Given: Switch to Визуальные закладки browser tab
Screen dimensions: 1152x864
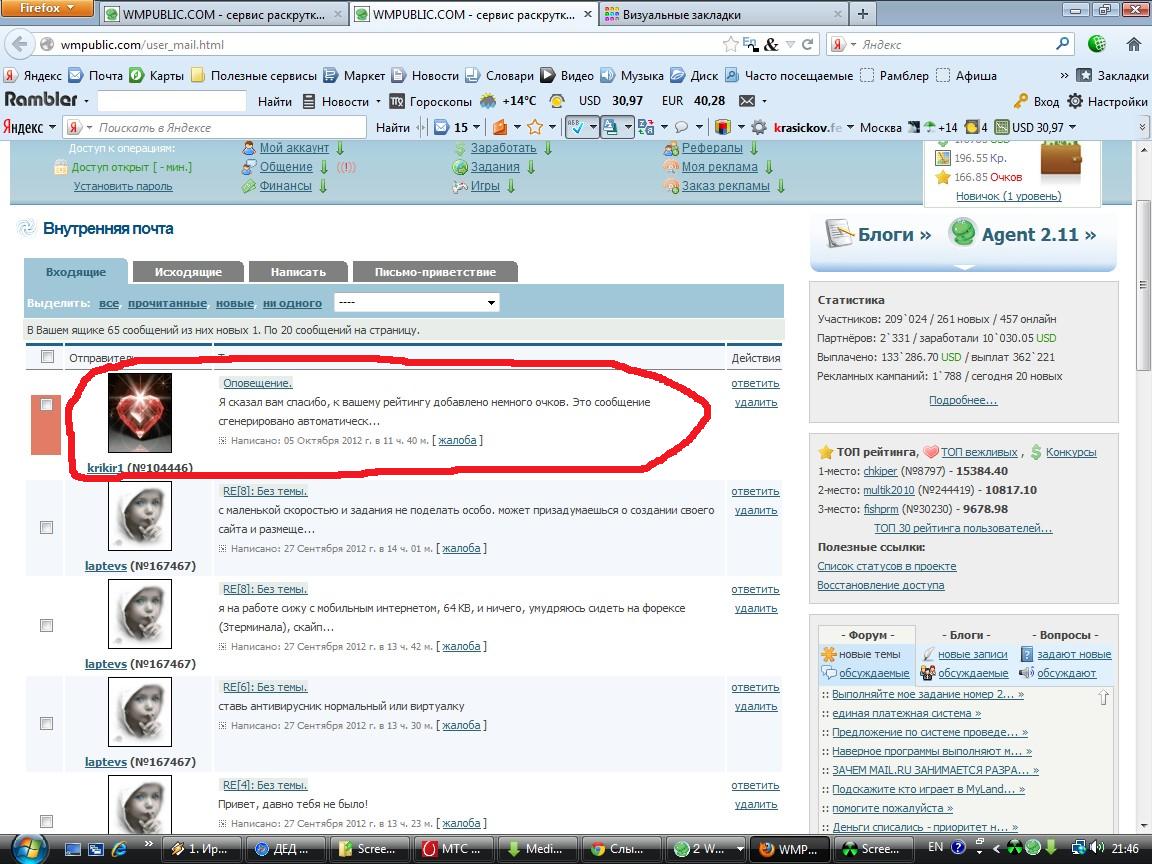Looking at the screenshot, I should tap(722, 14).
